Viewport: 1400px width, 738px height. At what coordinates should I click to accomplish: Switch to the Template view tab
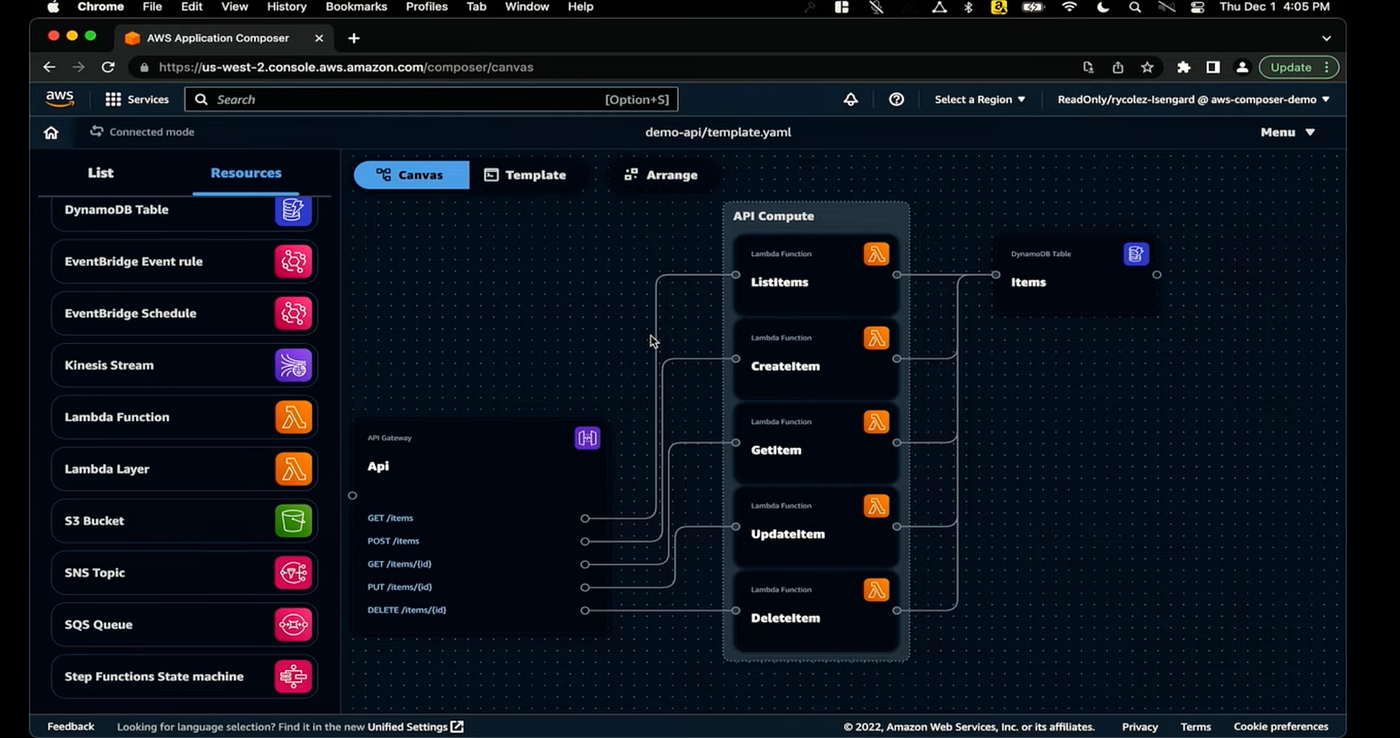(525, 175)
